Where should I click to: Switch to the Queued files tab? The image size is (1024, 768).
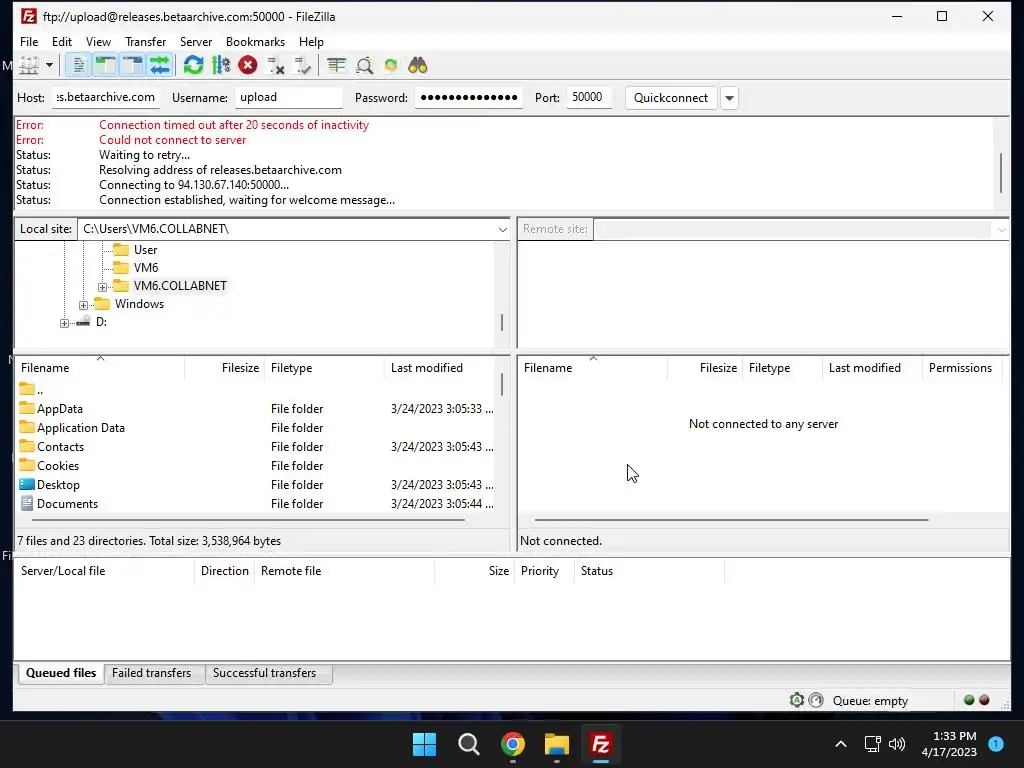click(x=61, y=673)
